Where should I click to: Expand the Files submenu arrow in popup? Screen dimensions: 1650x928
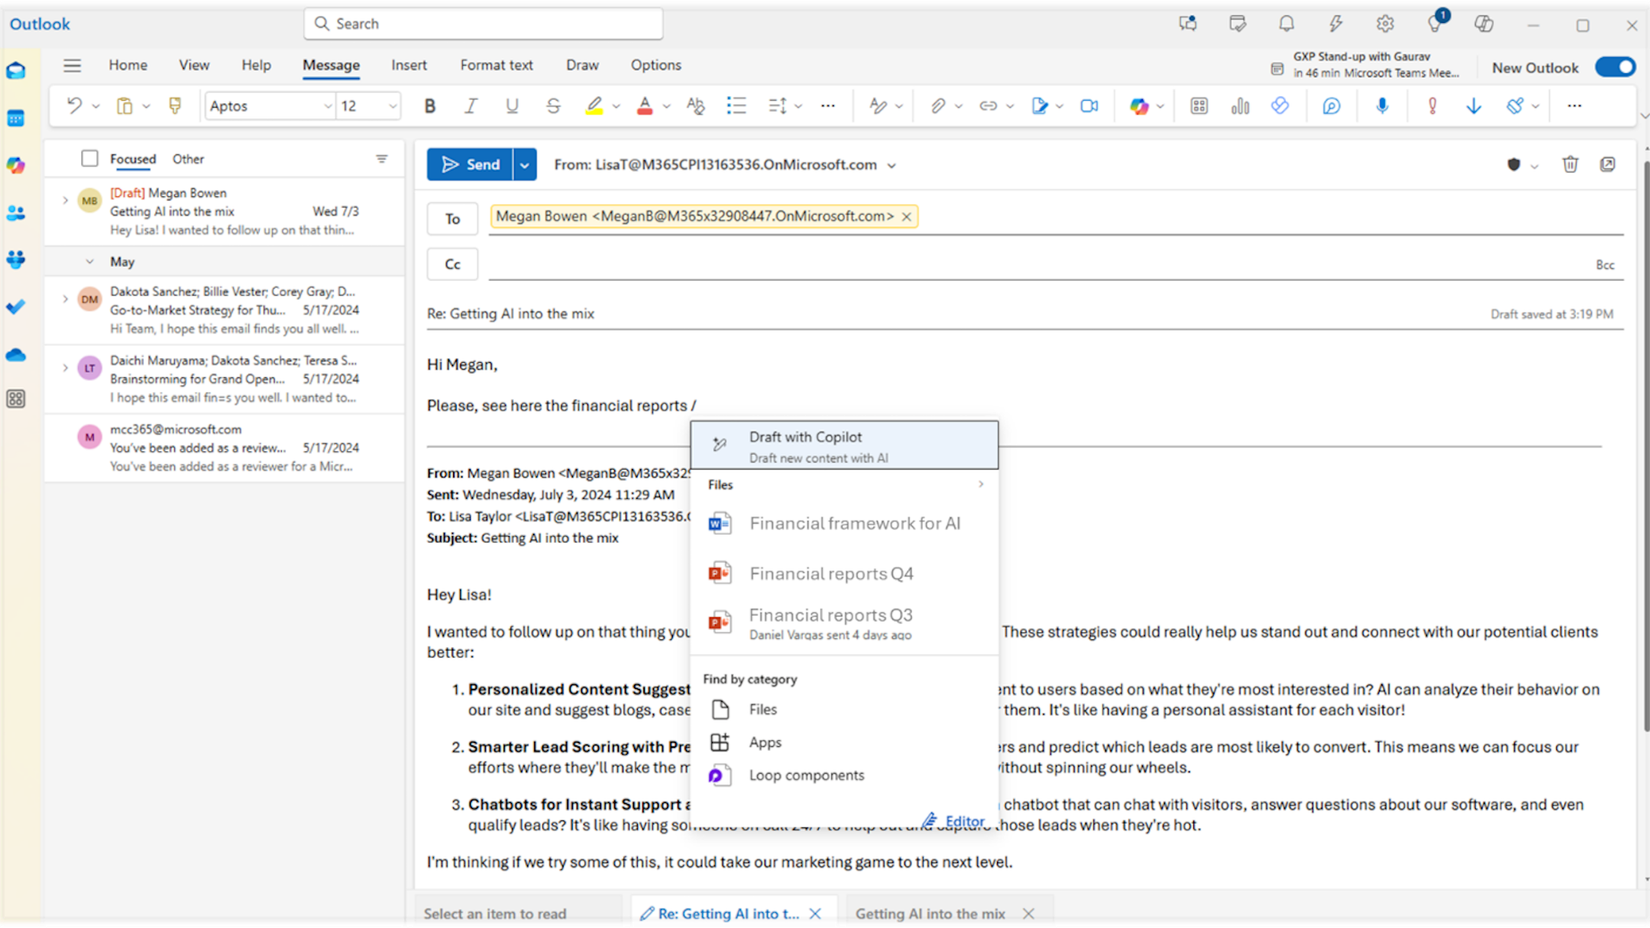click(981, 485)
